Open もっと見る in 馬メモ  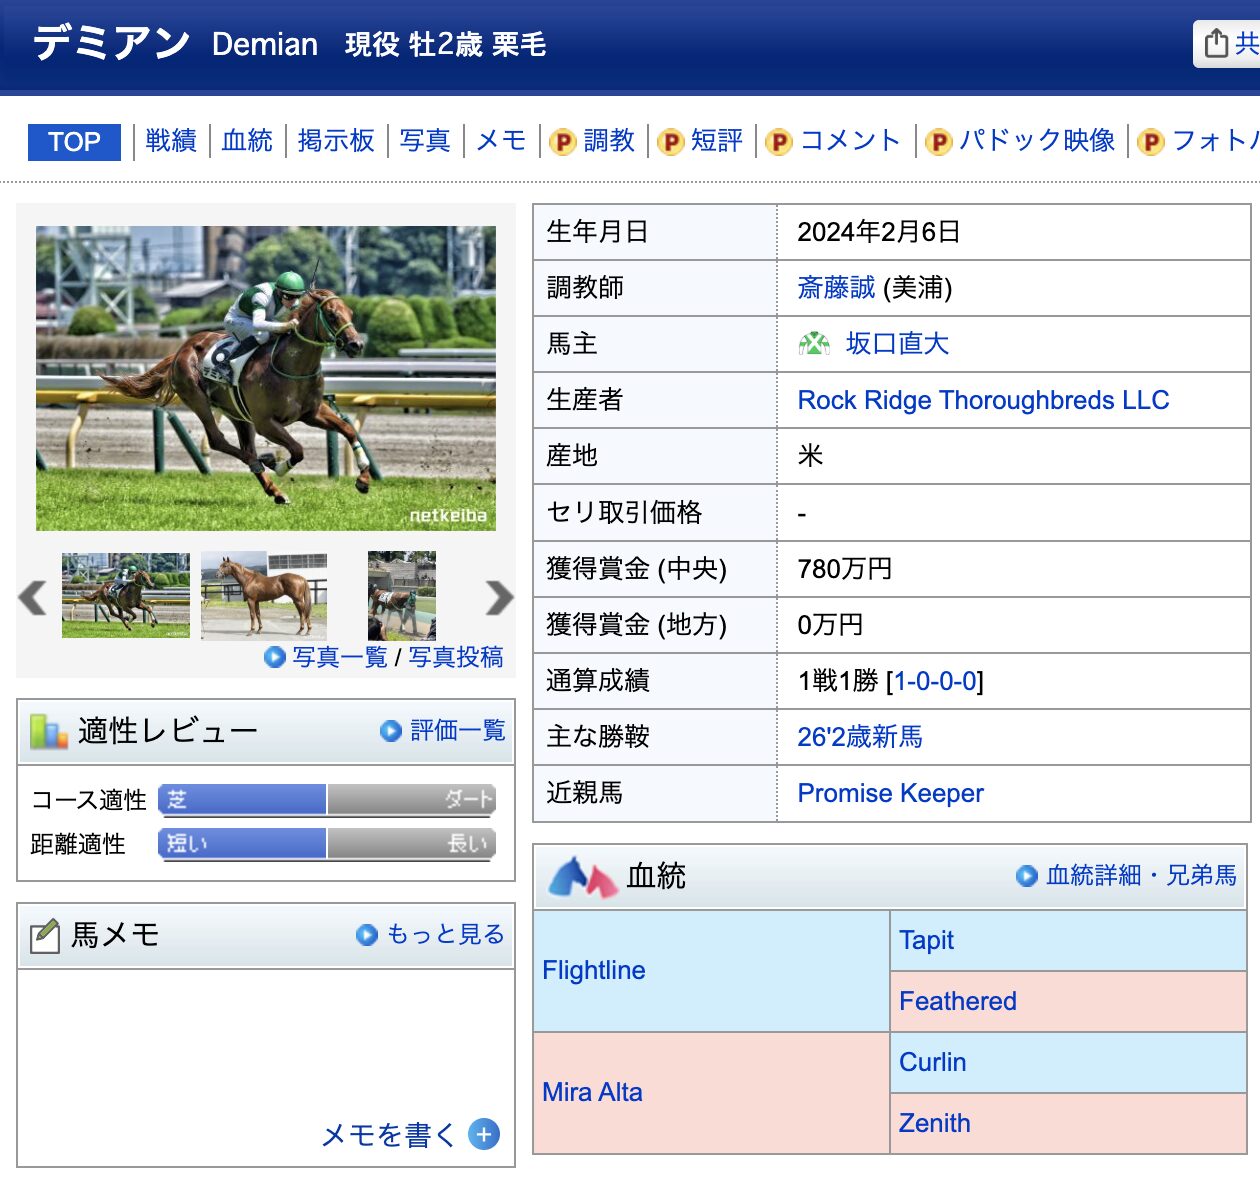coord(445,934)
